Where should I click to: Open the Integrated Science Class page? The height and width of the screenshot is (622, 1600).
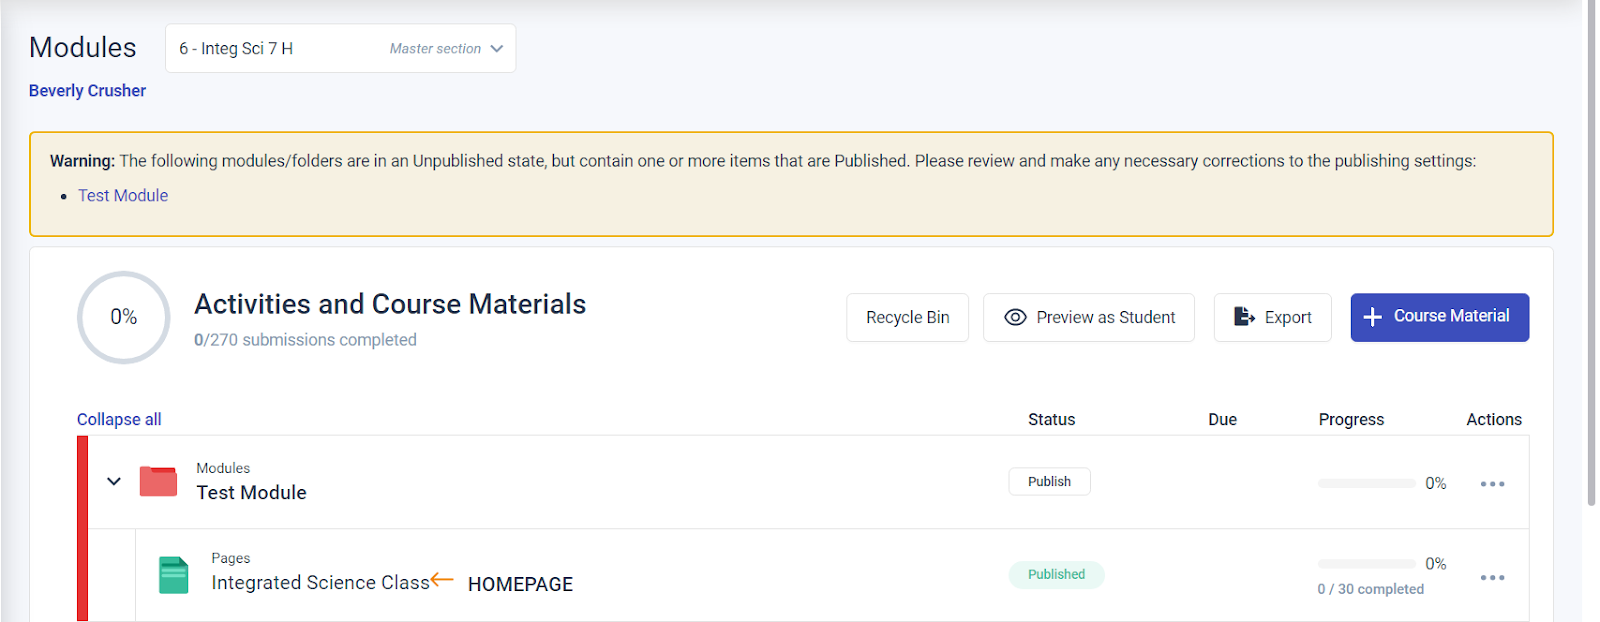click(320, 583)
